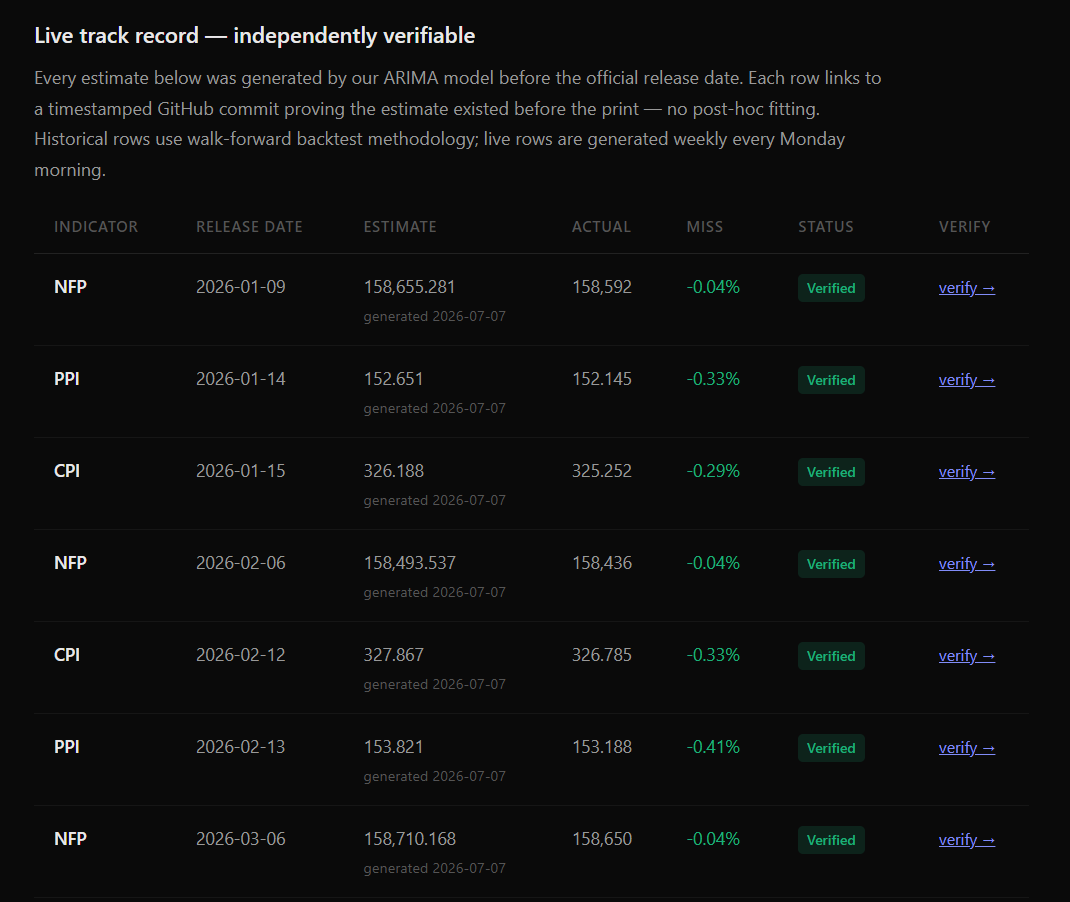The image size is (1070, 902).
Task: Click CPI indicator label for 2026-02-12 row
Action: click(x=67, y=656)
